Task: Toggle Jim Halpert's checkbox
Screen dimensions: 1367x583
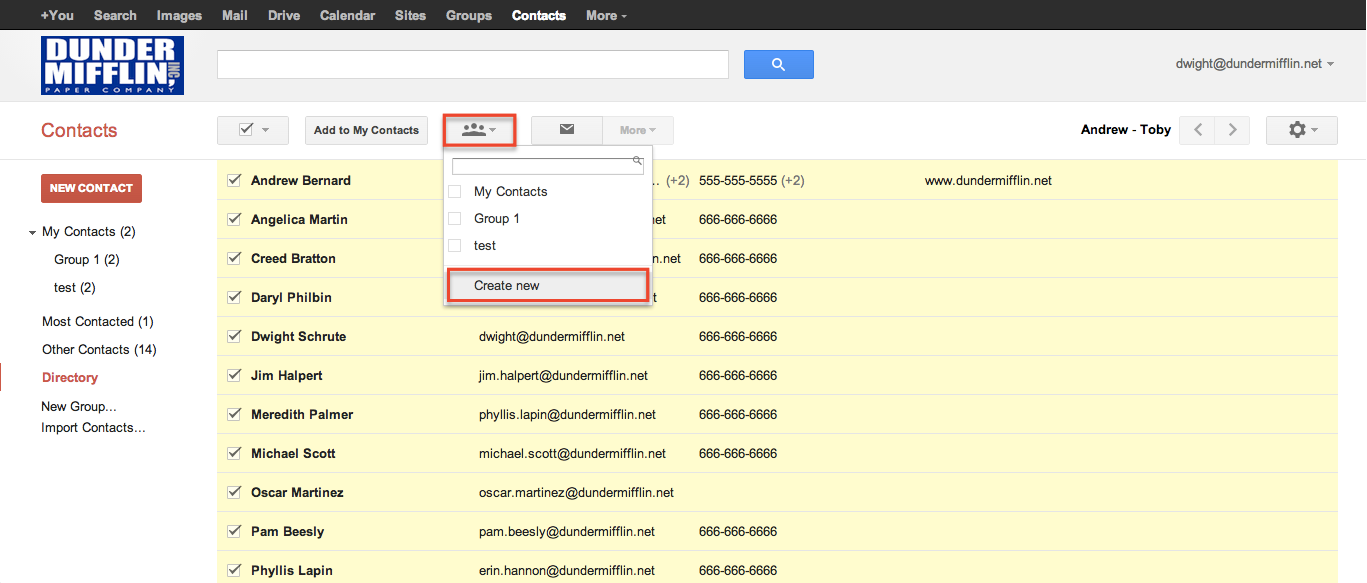Action: pyautogui.click(x=234, y=375)
